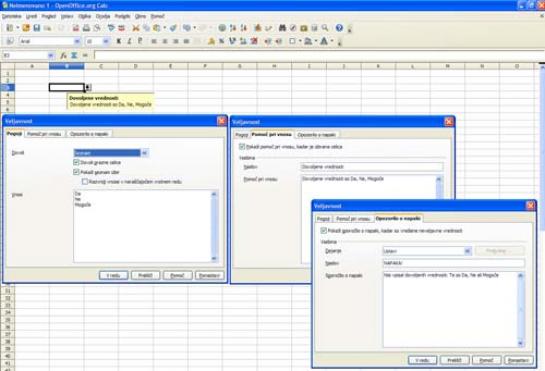The width and height of the screenshot is (545, 371).
Task: Click V redu button in left dialog
Action: point(113,275)
